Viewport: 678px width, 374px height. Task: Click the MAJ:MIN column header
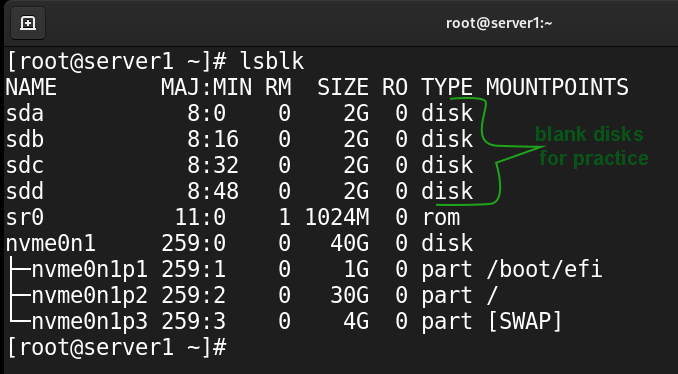(x=206, y=87)
